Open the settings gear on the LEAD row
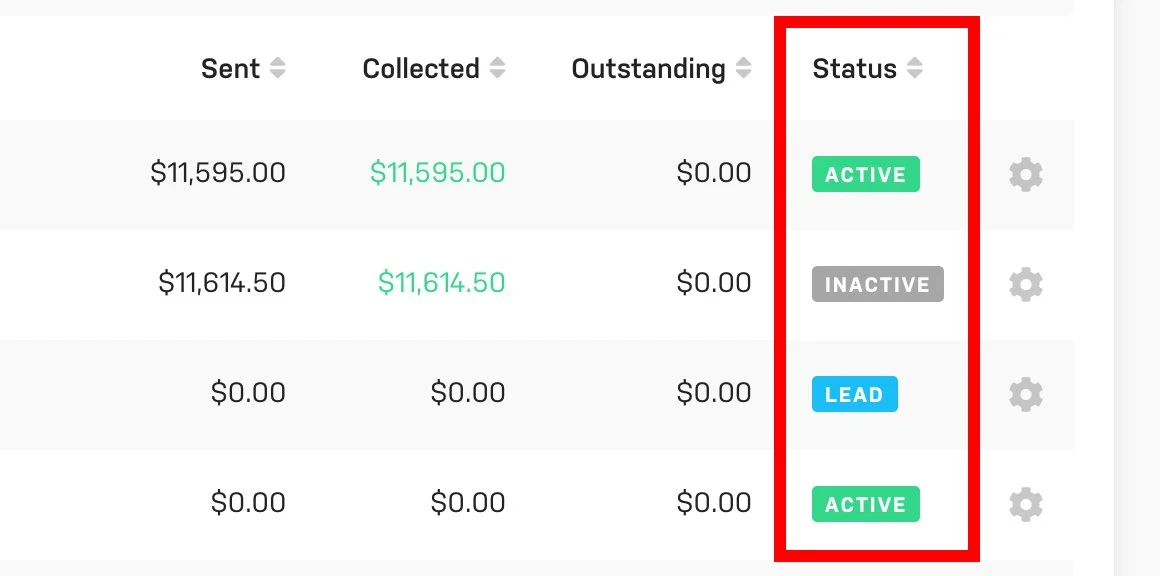 pyautogui.click(x=1027, y=394)
